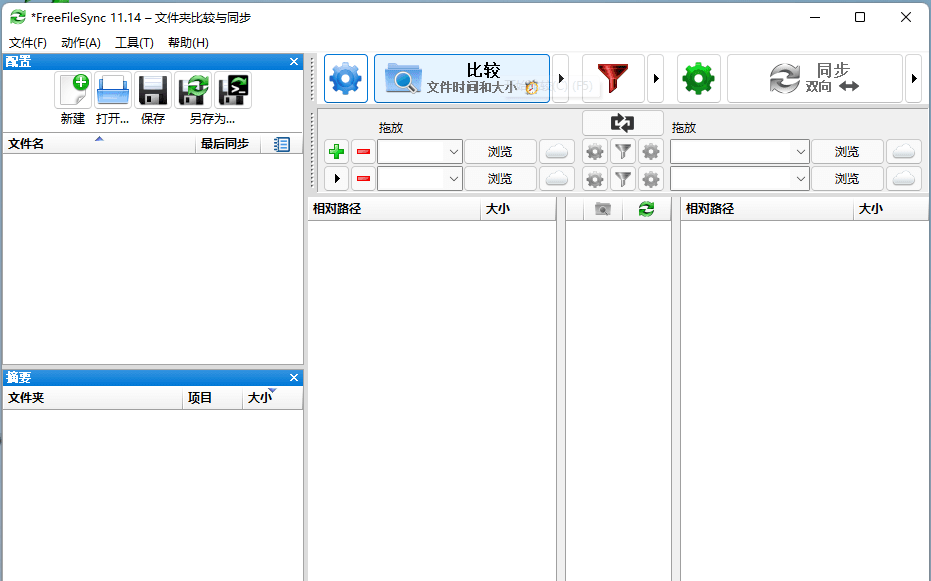Open the 动作(A) menu
Image resolution: width=931 pixels, height=581 pixels.
pyautogui.click(x=81, y=43)
